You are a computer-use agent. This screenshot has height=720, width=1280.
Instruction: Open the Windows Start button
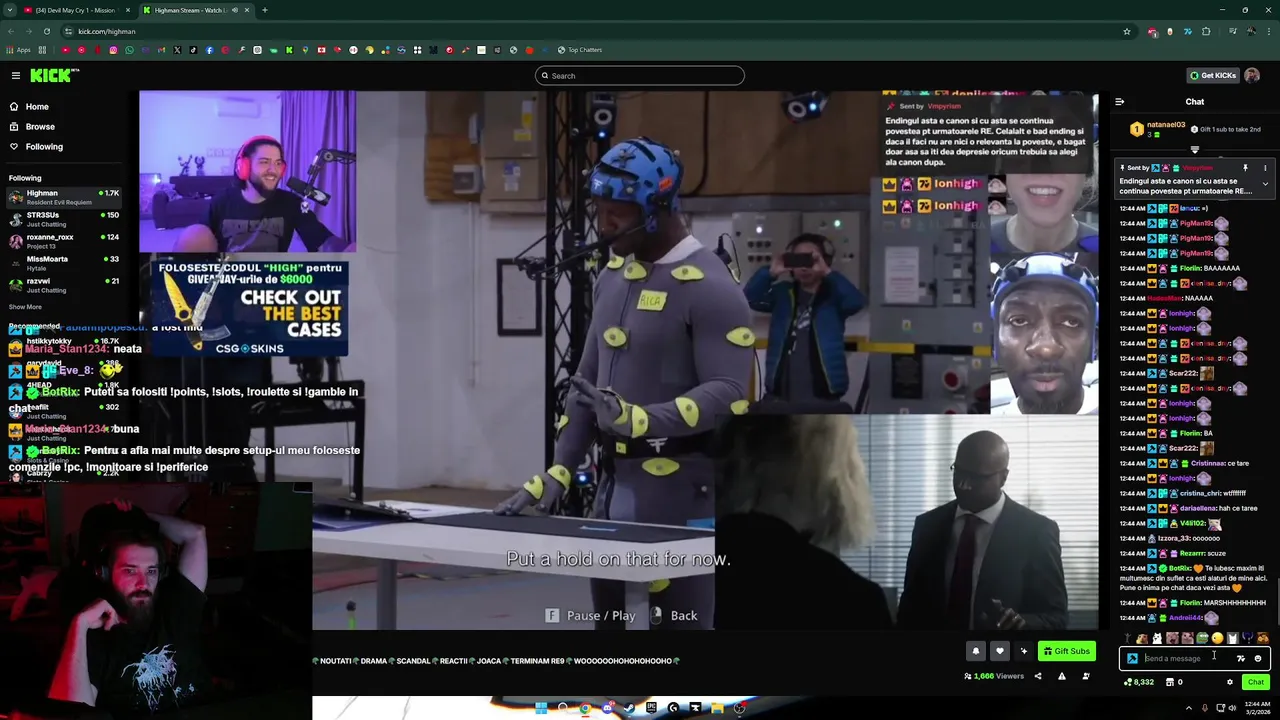click(x=540, y=708)
